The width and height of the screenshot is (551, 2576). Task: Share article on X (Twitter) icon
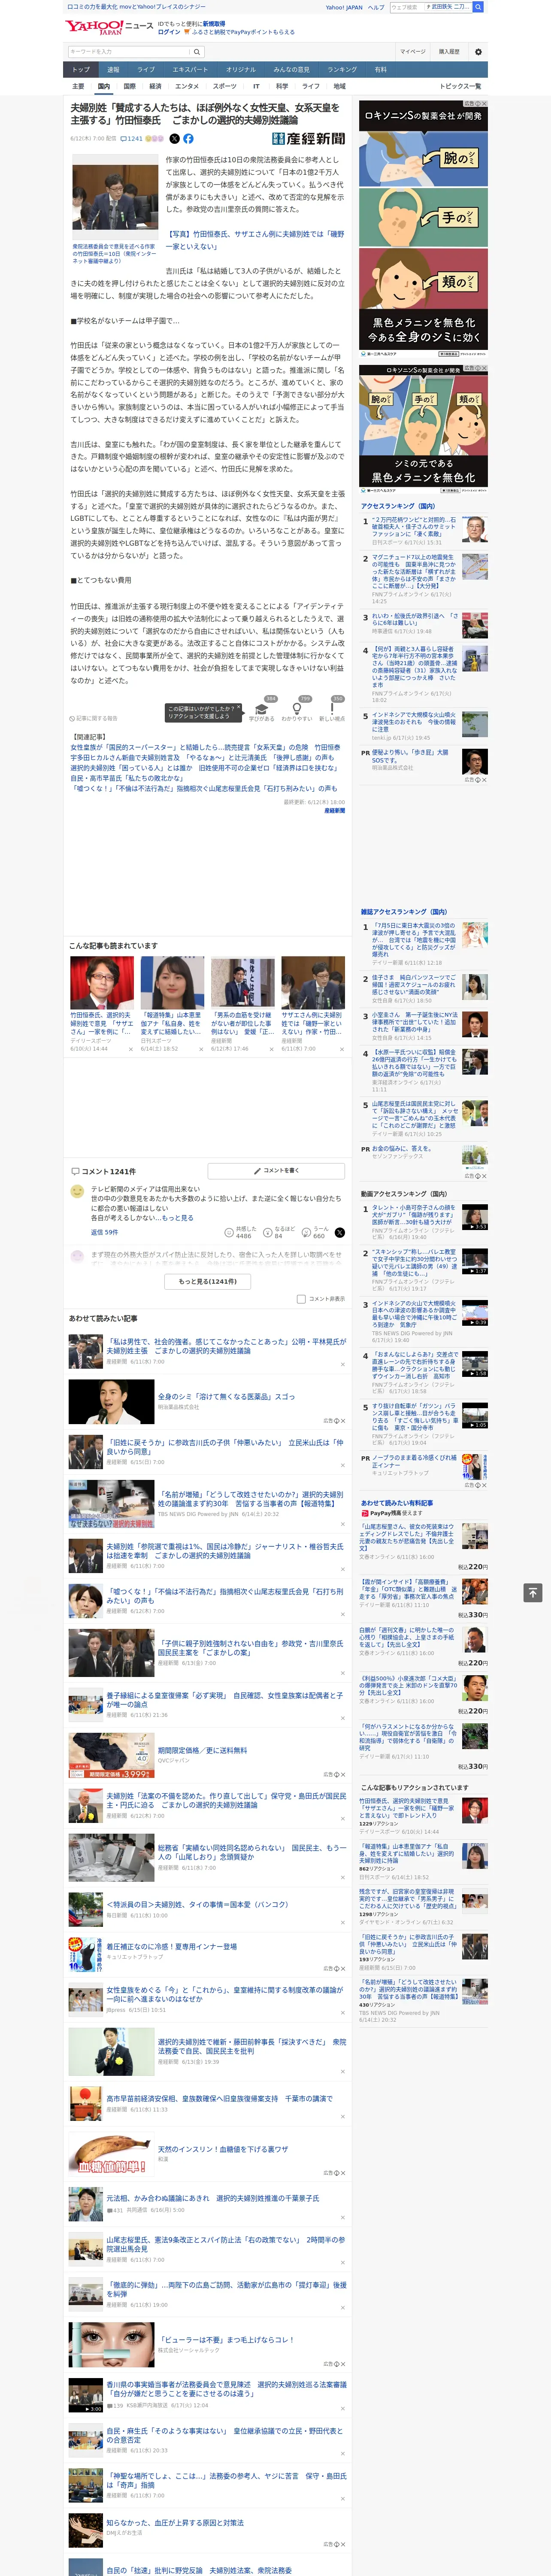174,139
